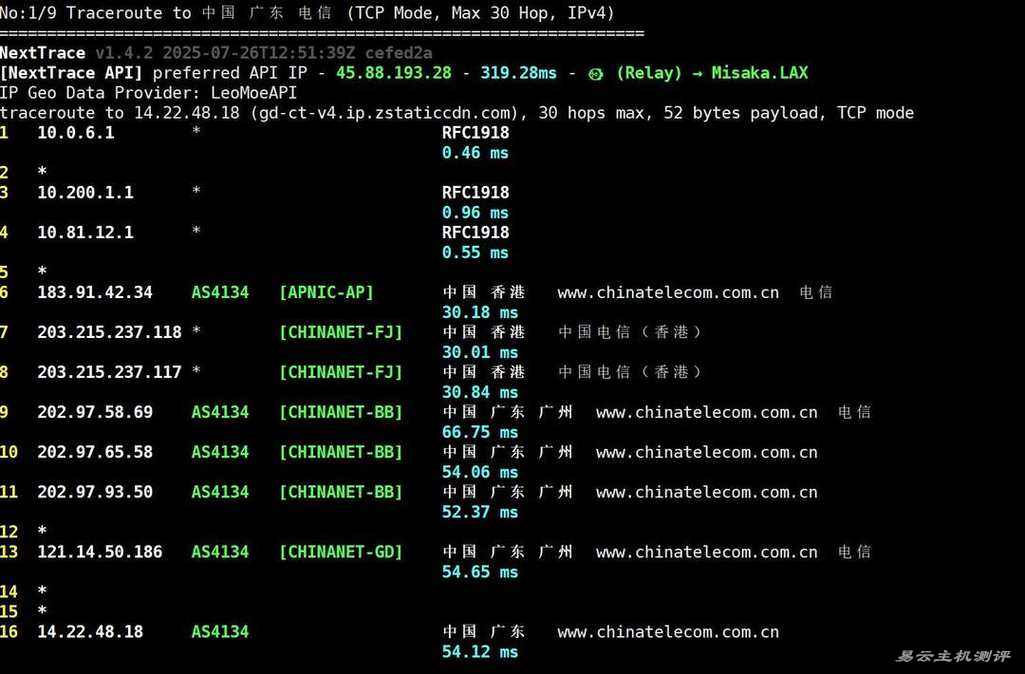Click the 30.01 ms latency value
The width and height of the screenshot is (1025, 674).
[x=480, y=352]
